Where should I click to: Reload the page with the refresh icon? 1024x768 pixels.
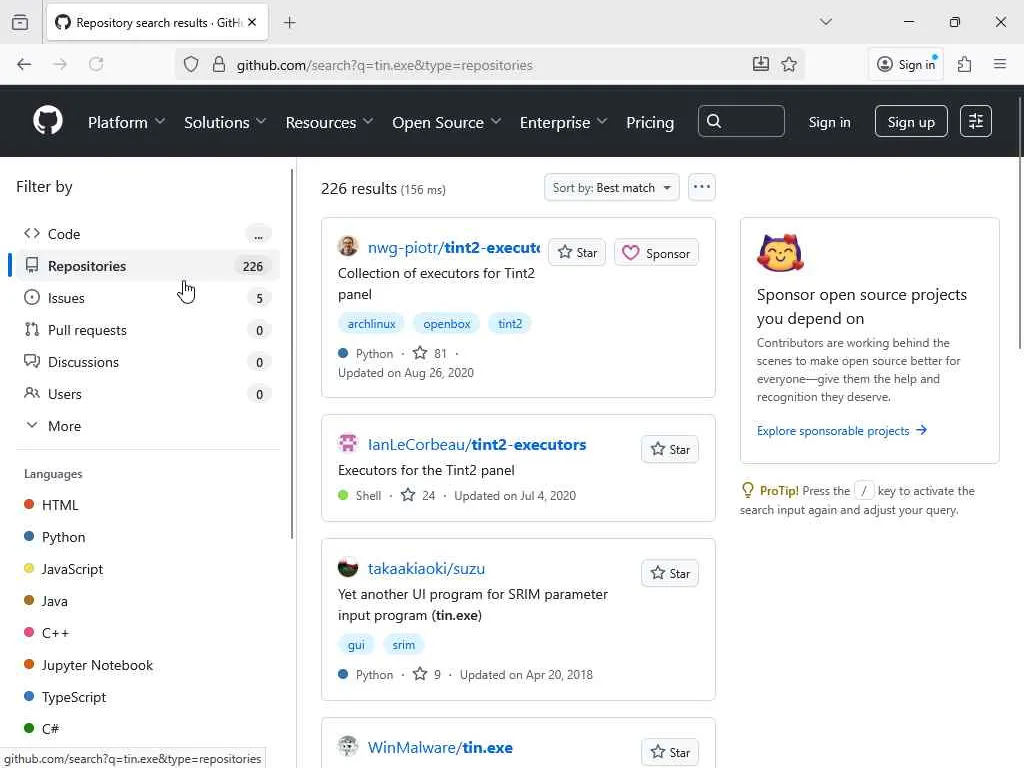click(96, 64)
